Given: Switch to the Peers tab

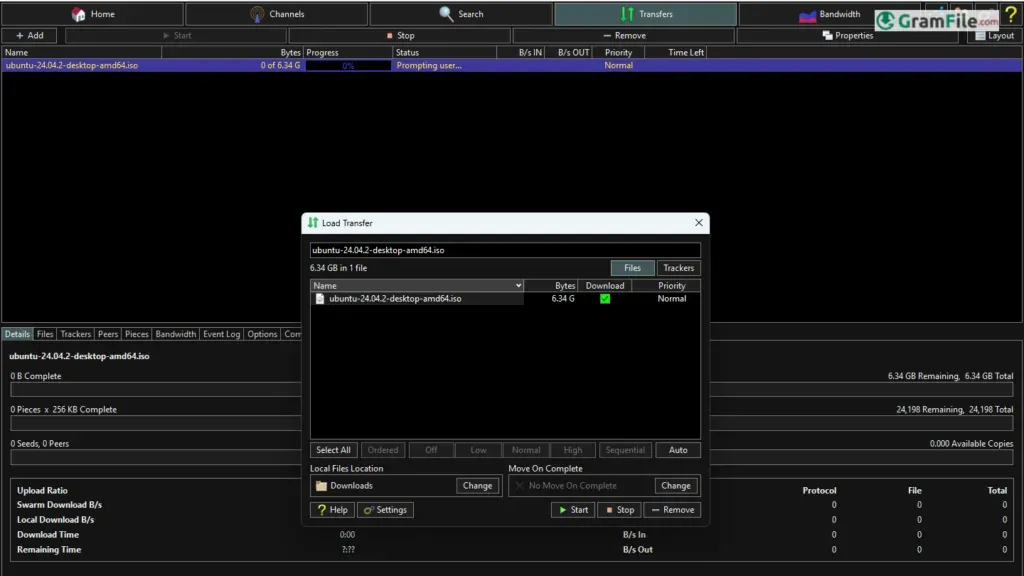Looking at the screenshot, I should pyautogui.click(x=108, y=334).
